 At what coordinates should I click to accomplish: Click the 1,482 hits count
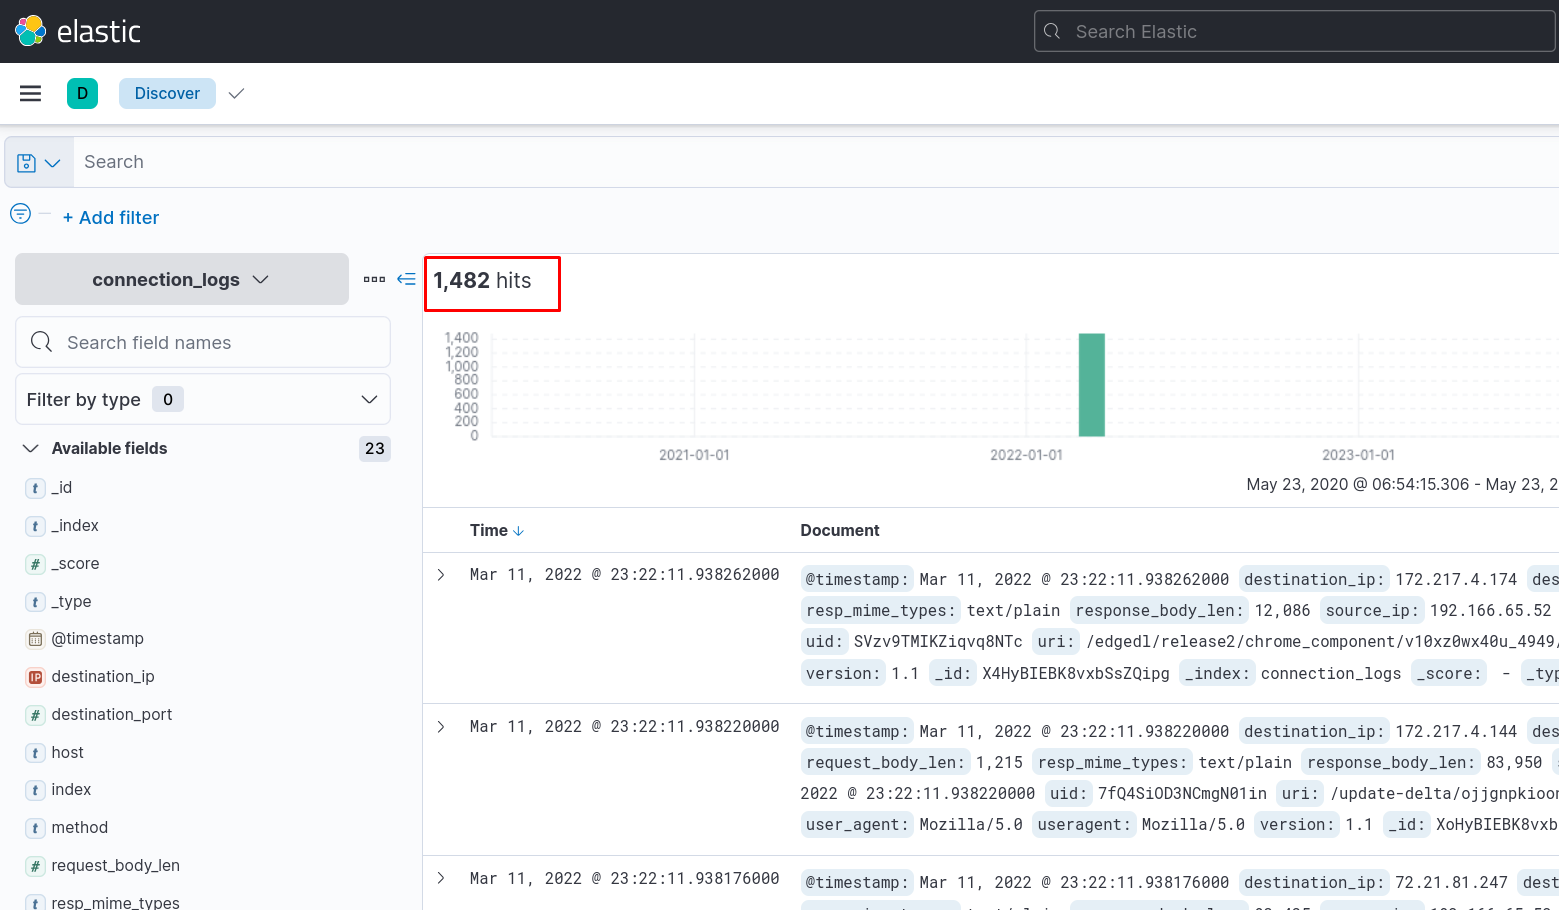[x=482, y=281]
